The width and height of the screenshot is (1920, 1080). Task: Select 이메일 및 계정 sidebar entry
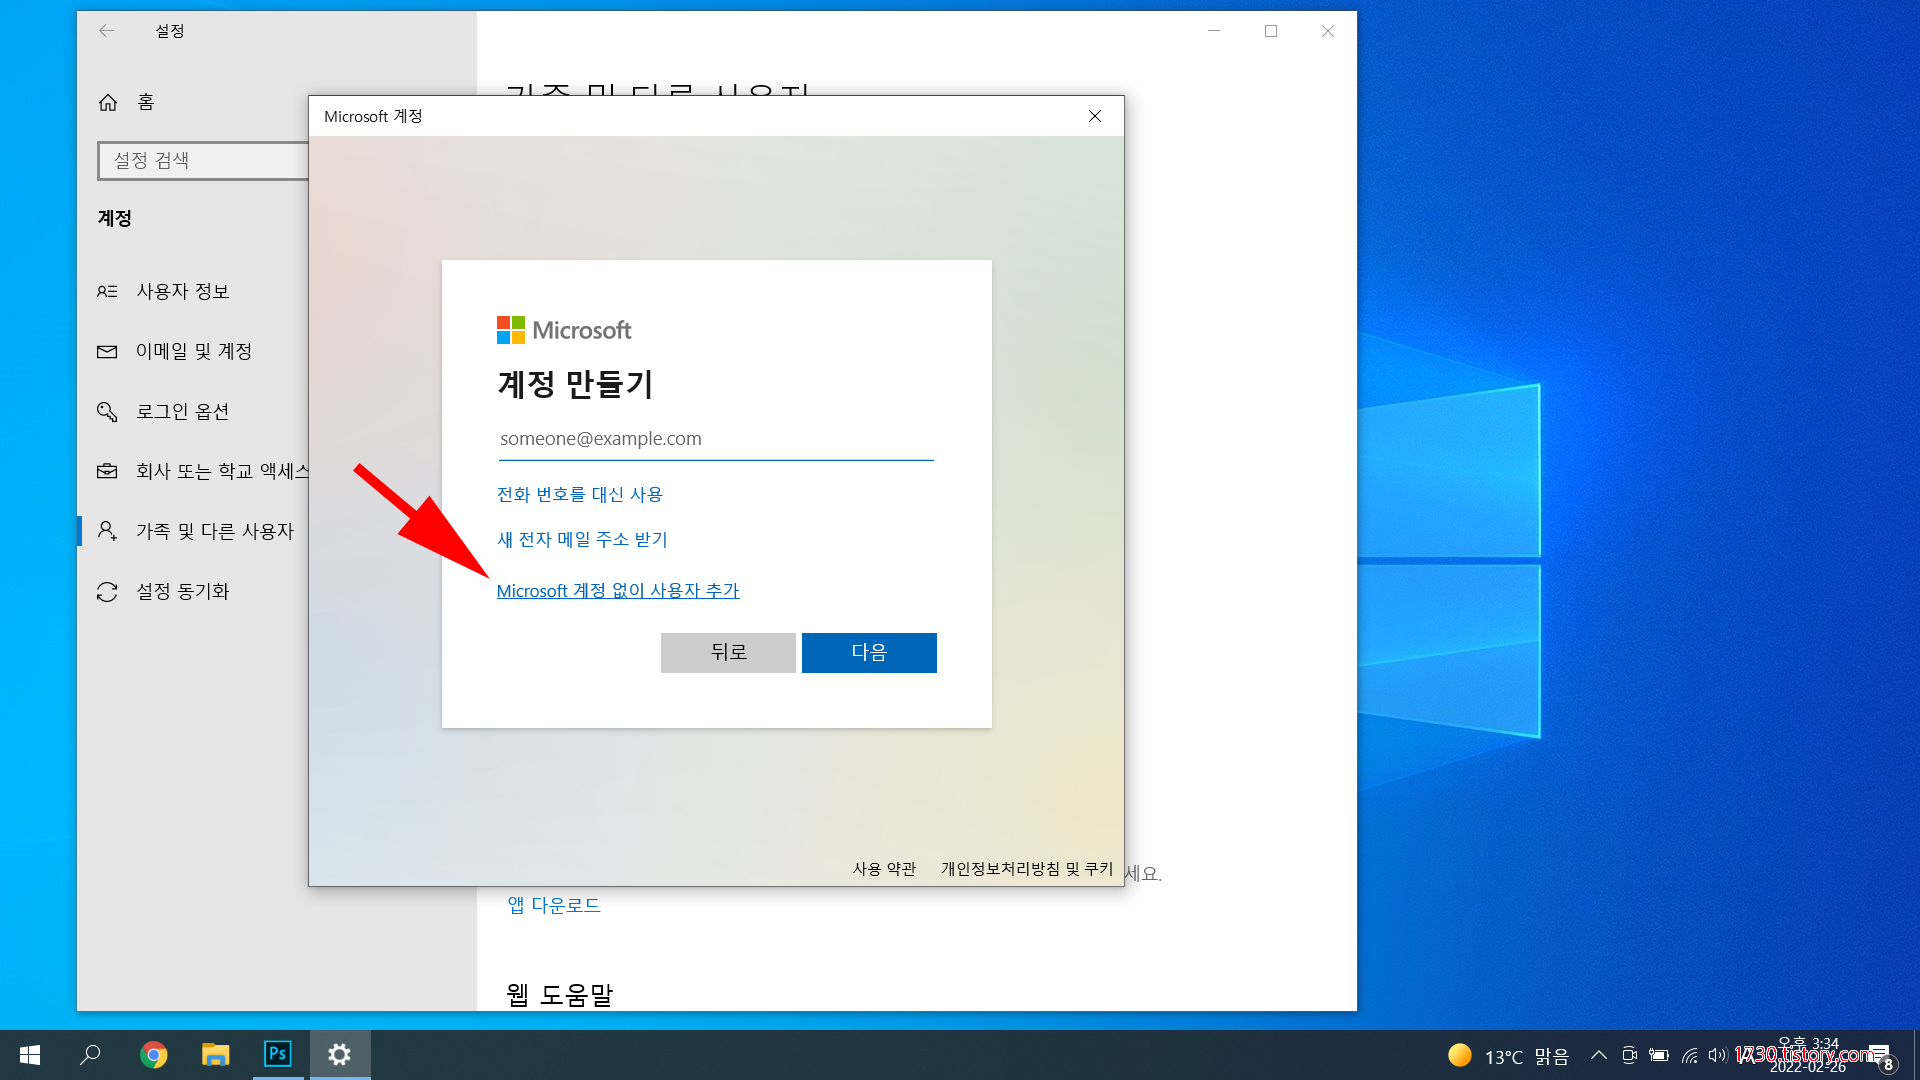[x=193, y=351]
